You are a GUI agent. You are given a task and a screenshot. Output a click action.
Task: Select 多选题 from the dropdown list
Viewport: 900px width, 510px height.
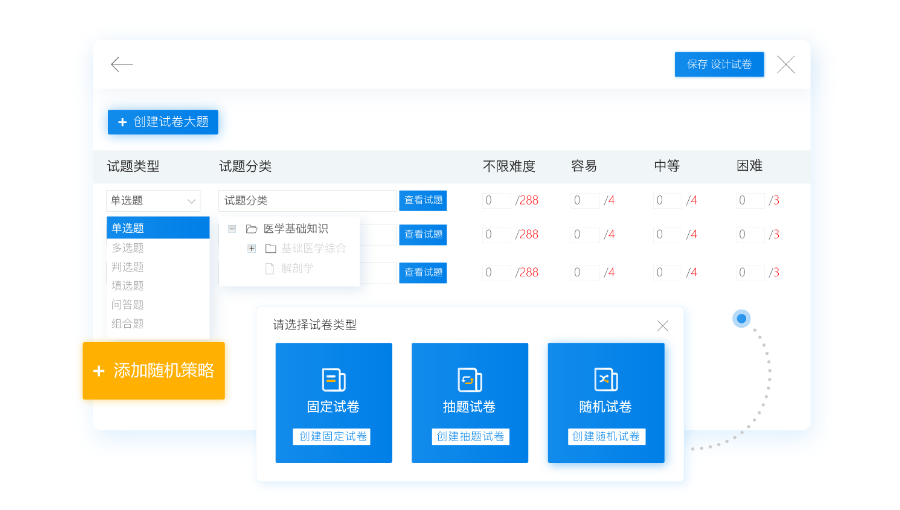pyautogui.click(x=128, y=247)
